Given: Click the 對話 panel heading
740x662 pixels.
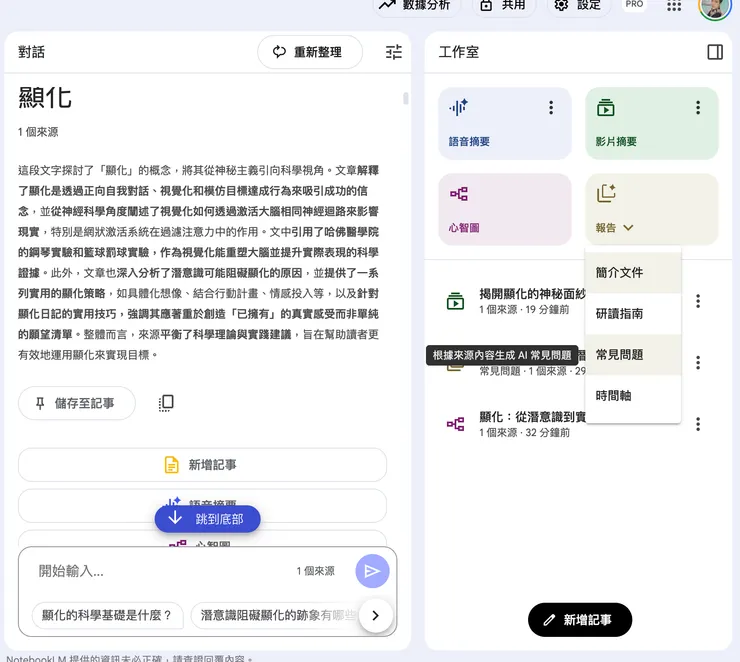Looking at the screenshot, I should coord(32,52).
